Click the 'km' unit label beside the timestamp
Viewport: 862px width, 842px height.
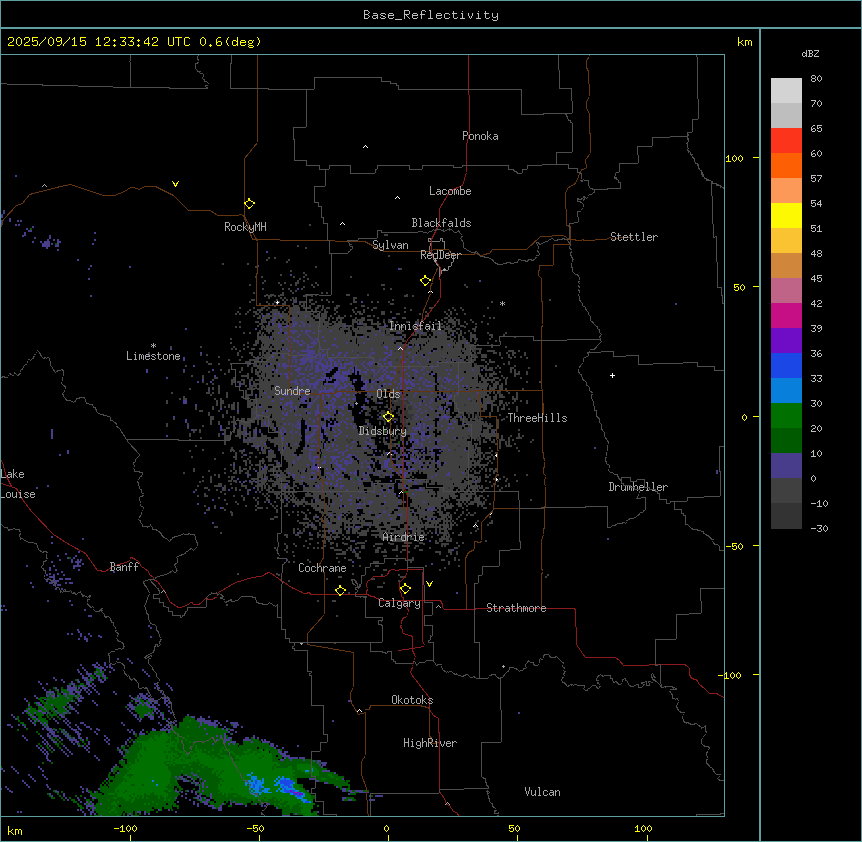pyautogui.click(x=744, y=42)
